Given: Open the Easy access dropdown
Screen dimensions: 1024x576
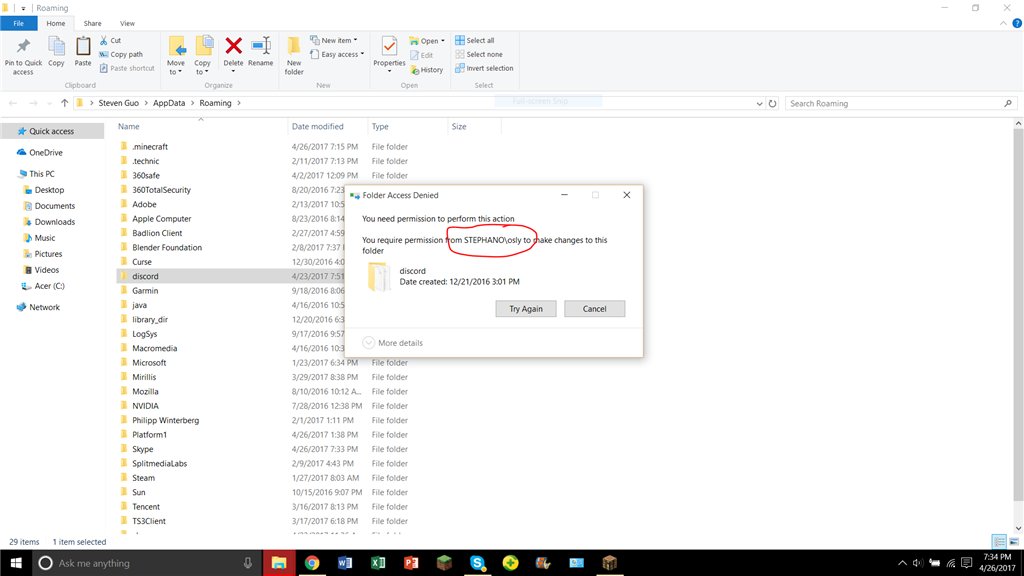Looking at the screenshot, I should (x=337, y=54).
